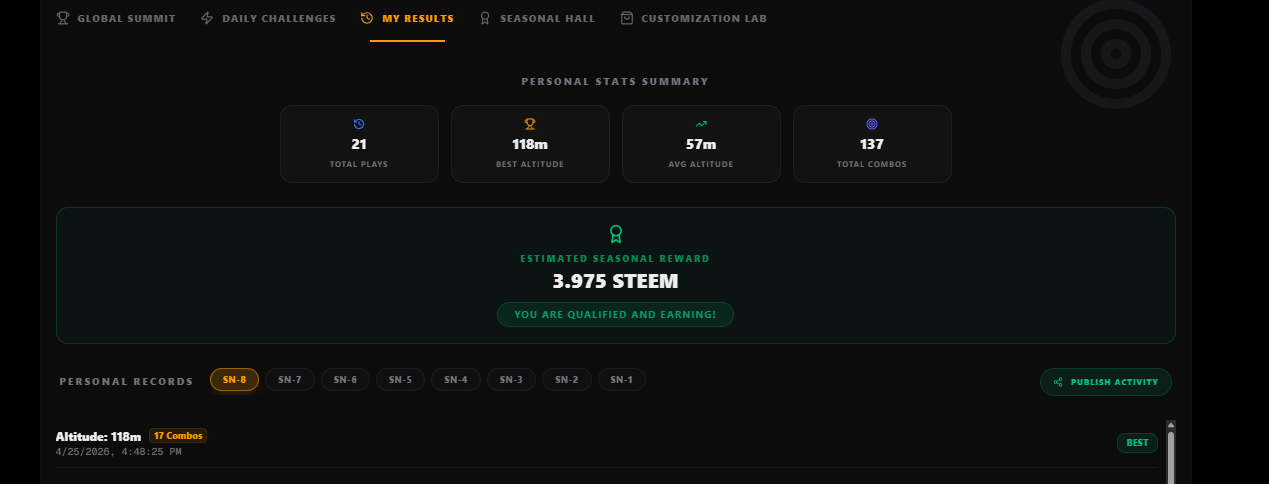Click the orange Best Altitude trophy icon
The width and height of the screenshot is (1269, 484).
click(x=530, y=124)
